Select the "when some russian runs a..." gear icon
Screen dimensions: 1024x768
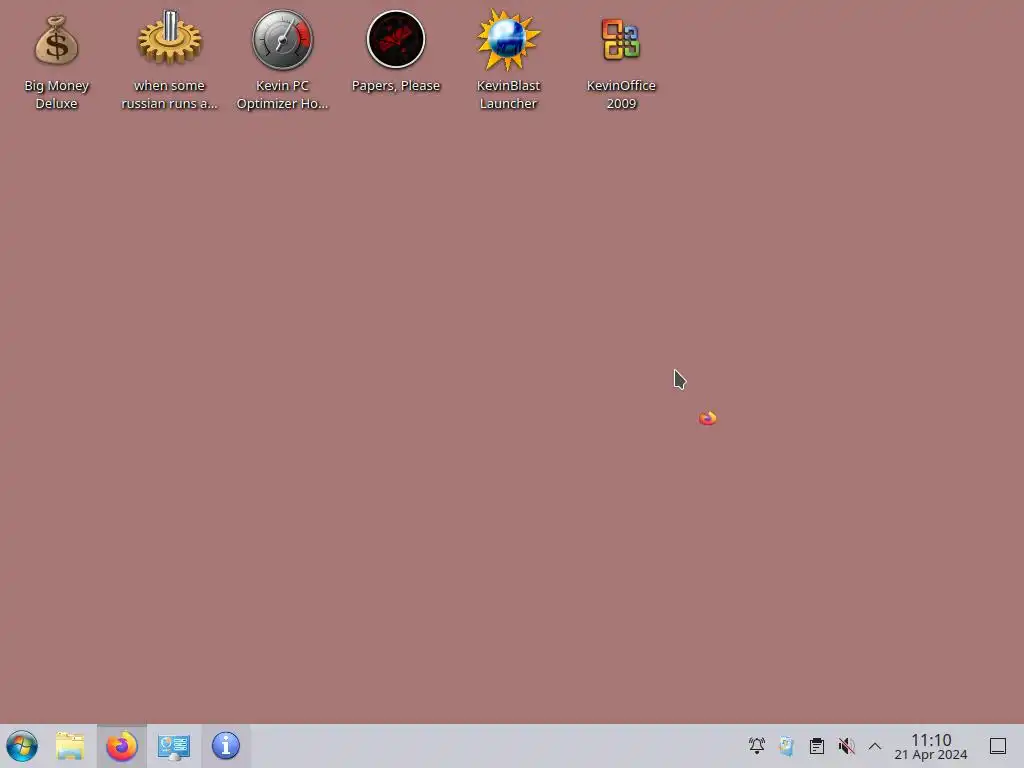(169, 39)
